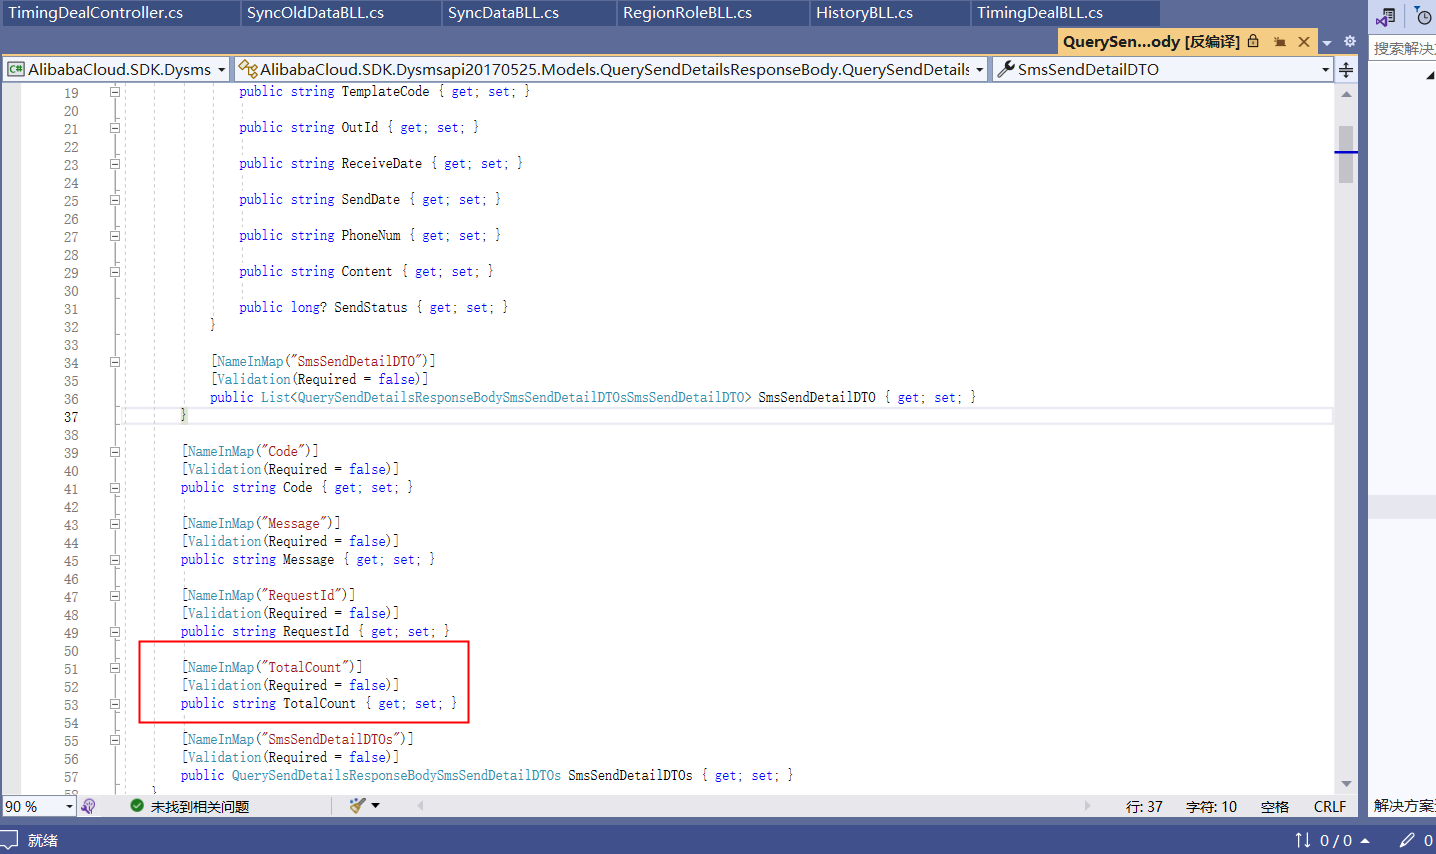1436x854 pixels.
Task: Select the QuerySen...ody [反编译] tab
Action: (1151, 41)
